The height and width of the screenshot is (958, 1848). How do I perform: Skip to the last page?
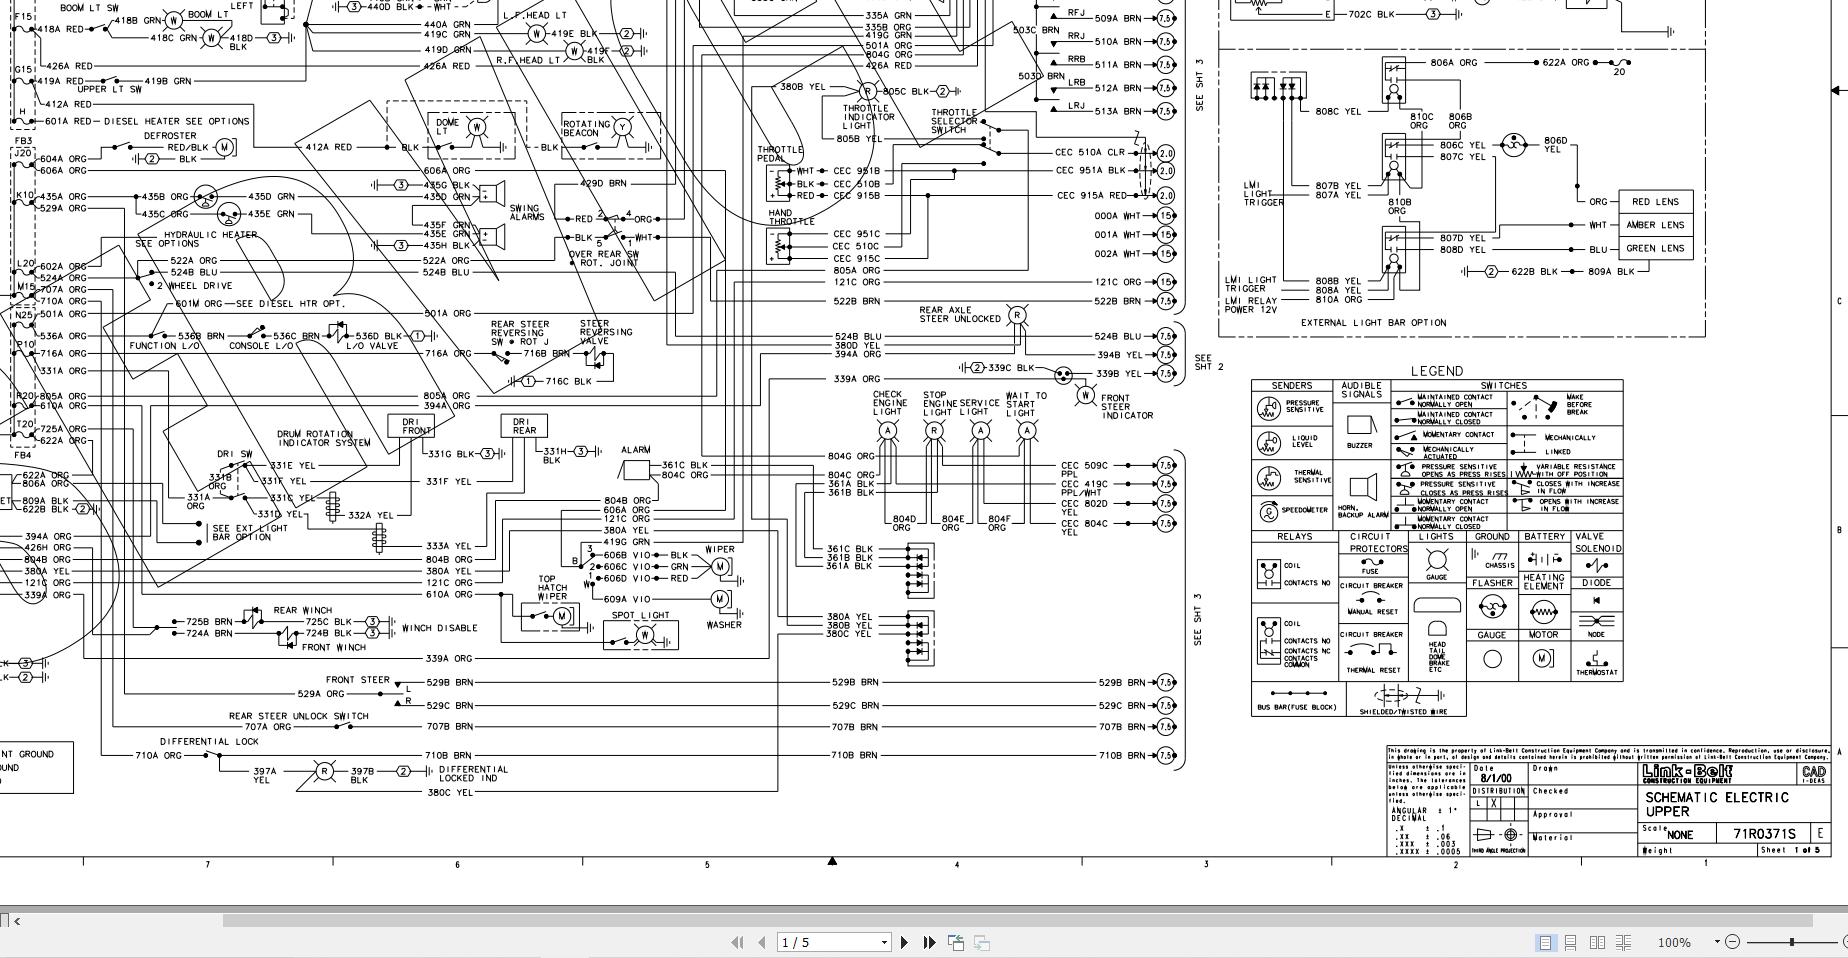tap(928, 942)
